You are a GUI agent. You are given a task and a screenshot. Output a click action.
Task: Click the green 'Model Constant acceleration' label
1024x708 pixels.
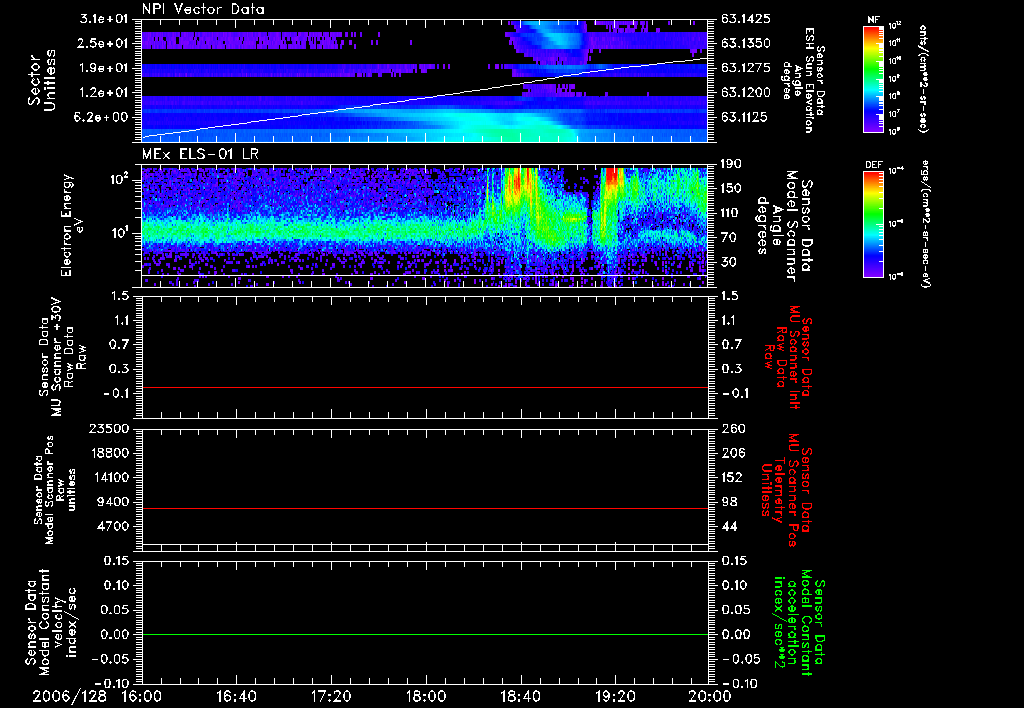797,623
